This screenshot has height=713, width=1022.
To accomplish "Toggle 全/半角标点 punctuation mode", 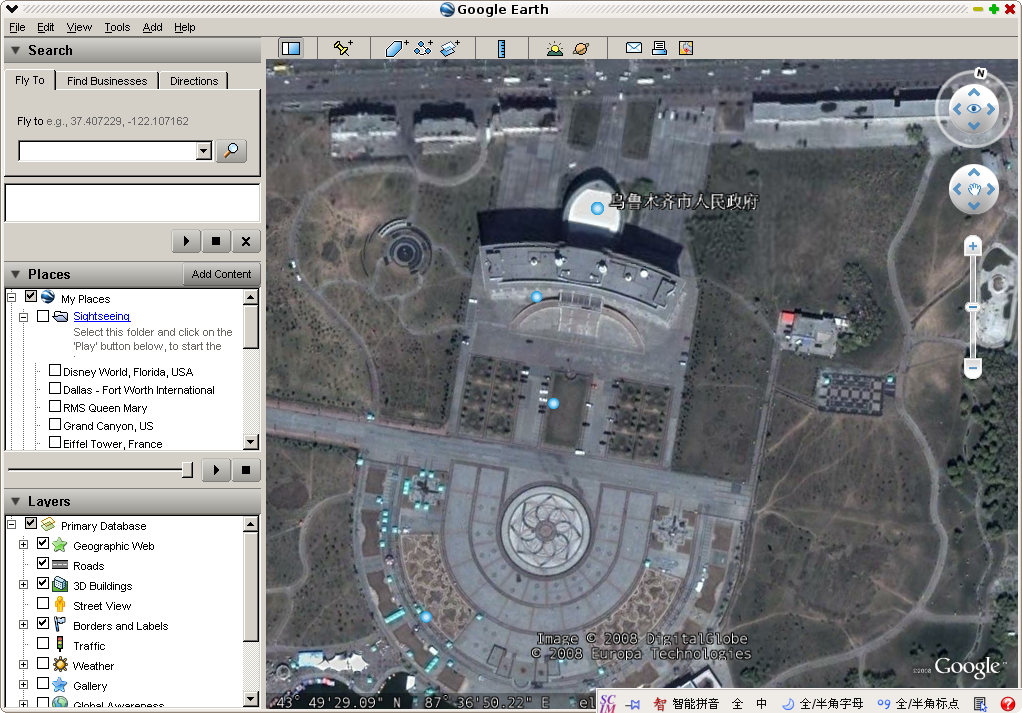I will [918, 704].
